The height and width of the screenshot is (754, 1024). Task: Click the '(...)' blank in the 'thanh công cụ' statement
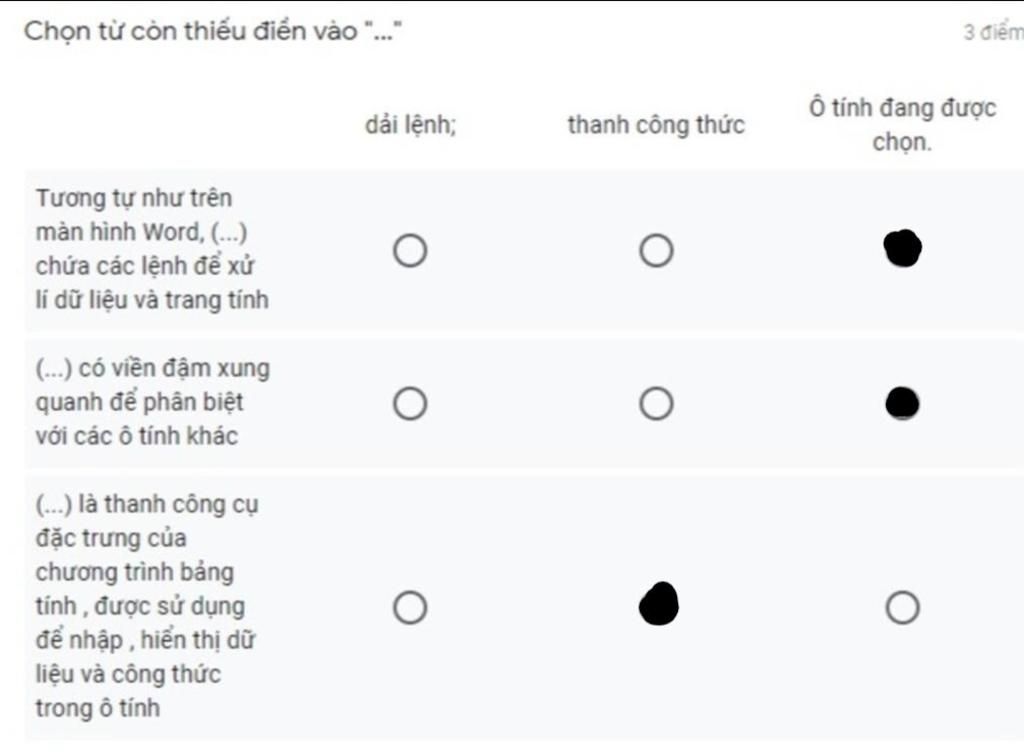click(x=53, y=504)
